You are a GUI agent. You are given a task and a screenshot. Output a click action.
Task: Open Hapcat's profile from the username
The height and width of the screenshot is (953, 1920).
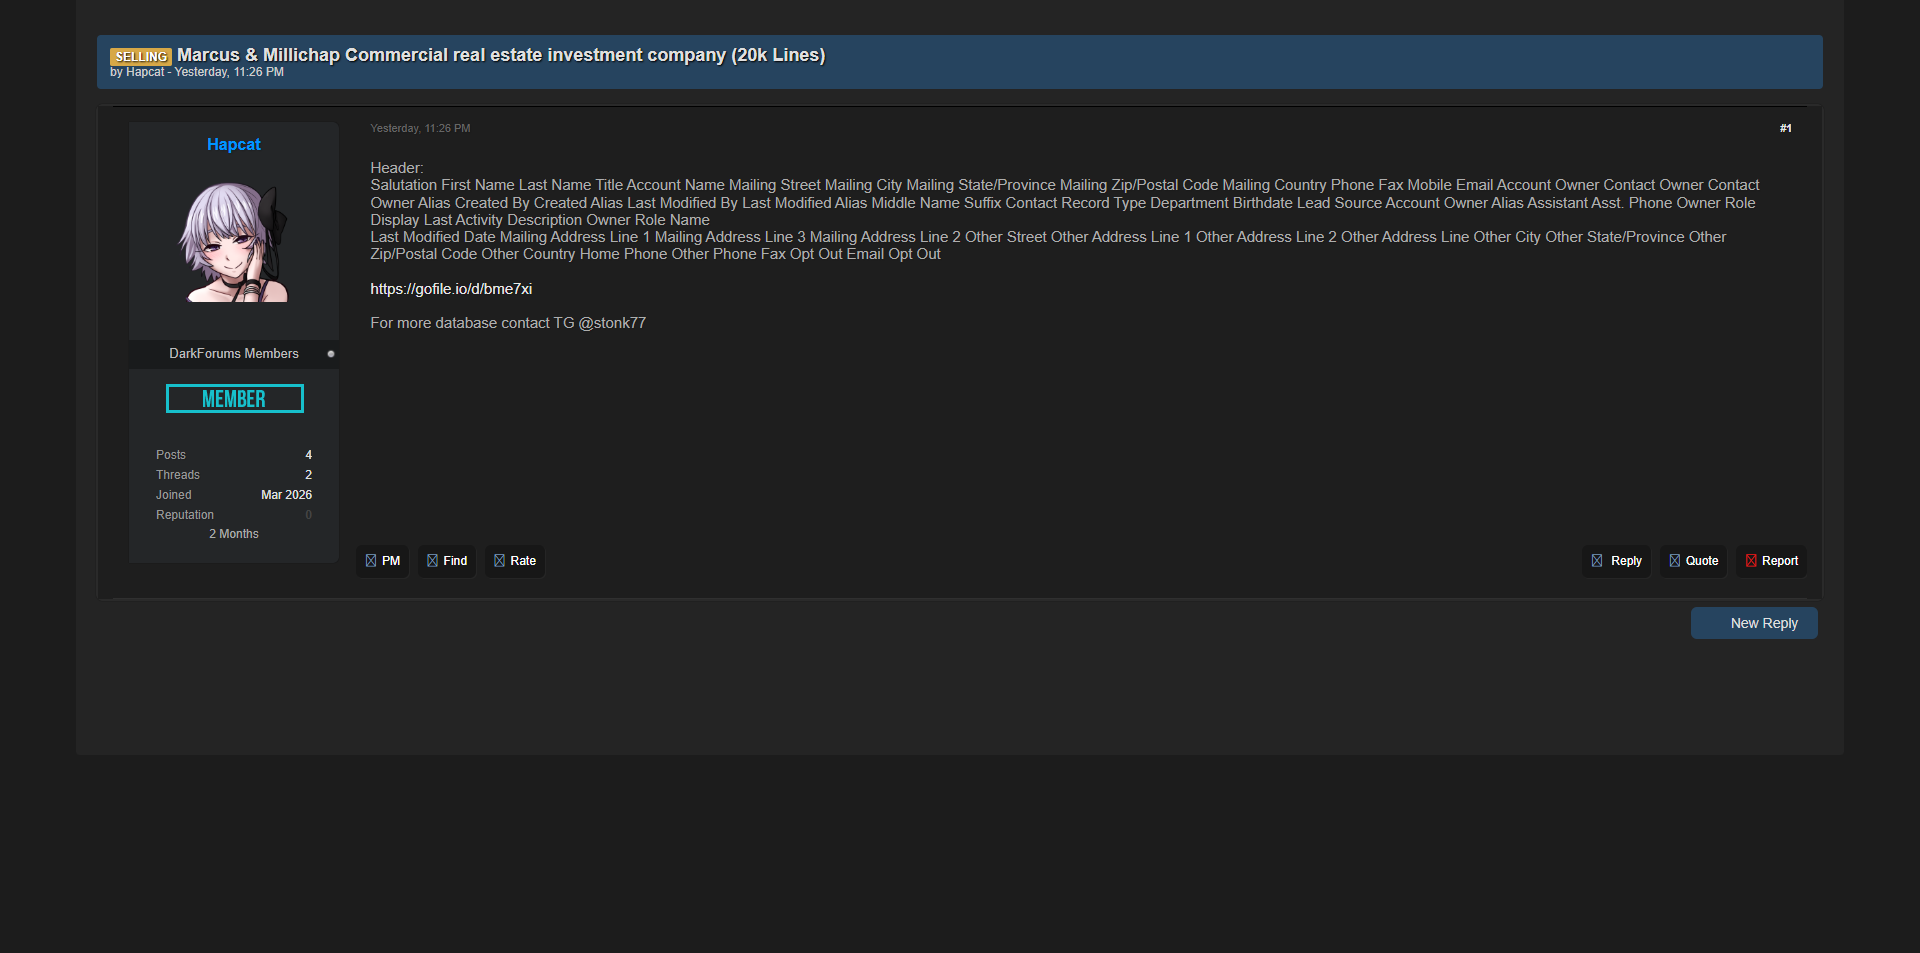234,144
